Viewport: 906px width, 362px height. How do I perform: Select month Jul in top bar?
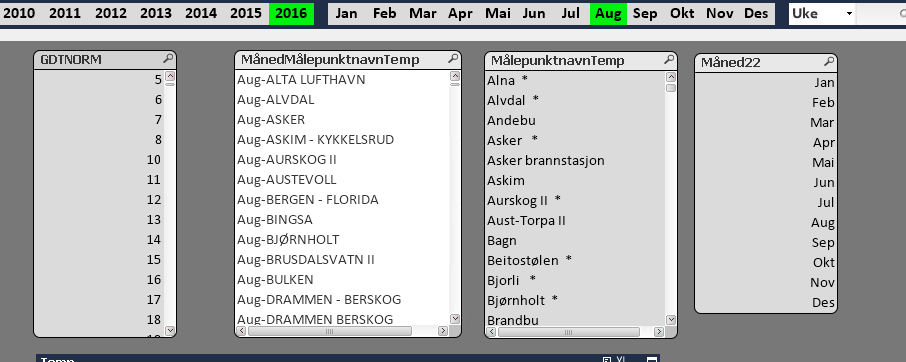570,14
